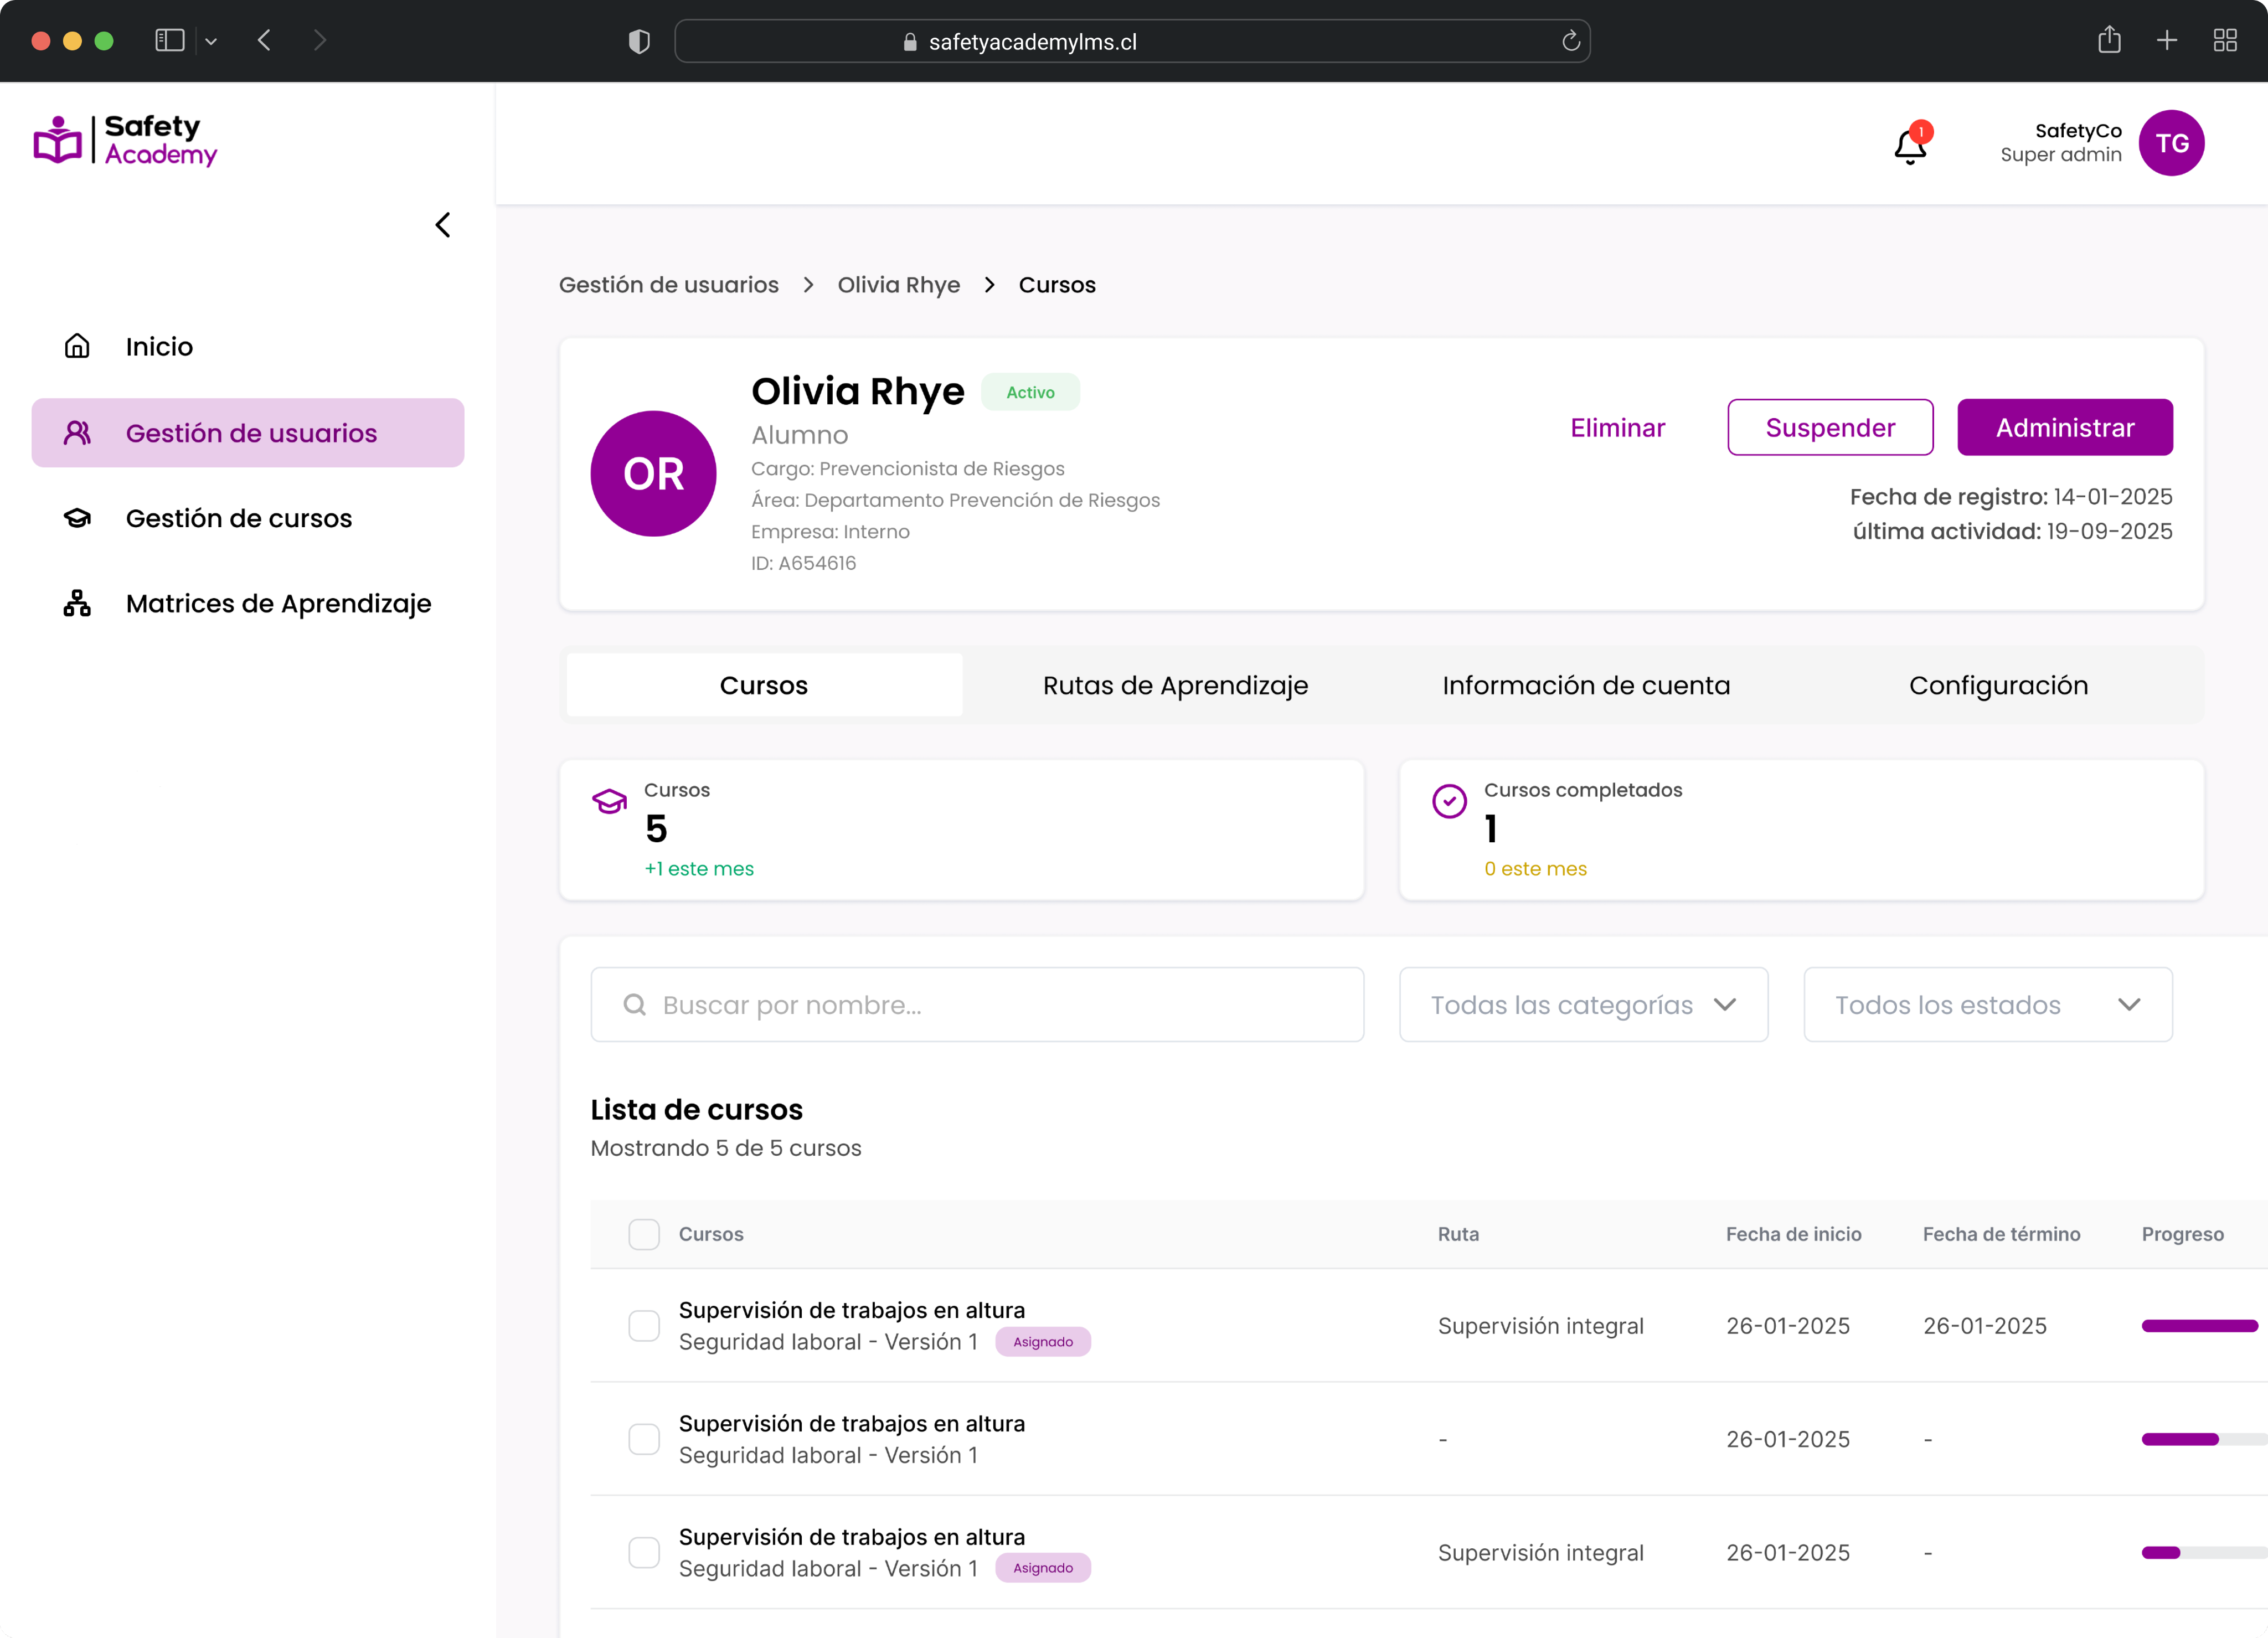Click the Matrices de Aprendizaje hierarchy icon

click(77, 603)
